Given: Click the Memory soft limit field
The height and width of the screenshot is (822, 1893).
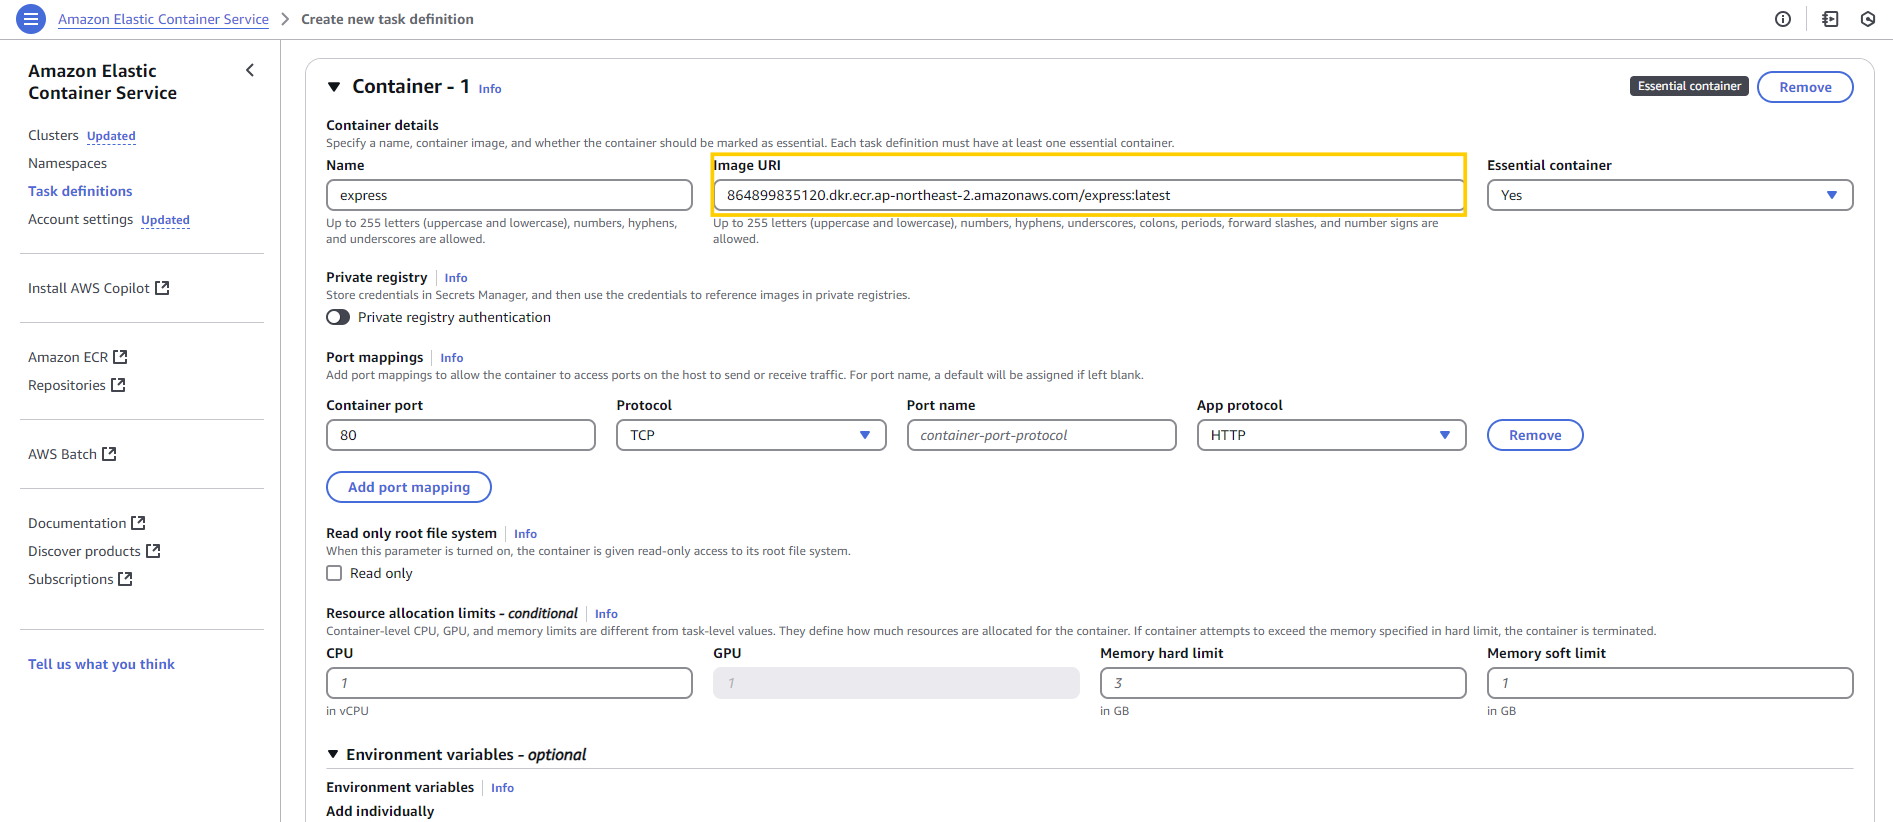Looking at the screenshot, I should point(1670,683).
